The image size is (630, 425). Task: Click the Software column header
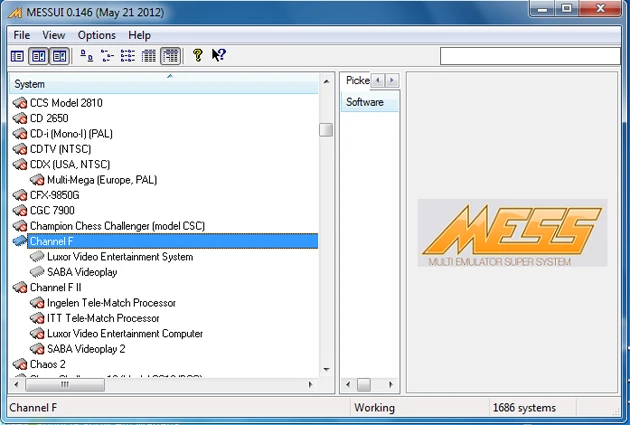[370, 102]
